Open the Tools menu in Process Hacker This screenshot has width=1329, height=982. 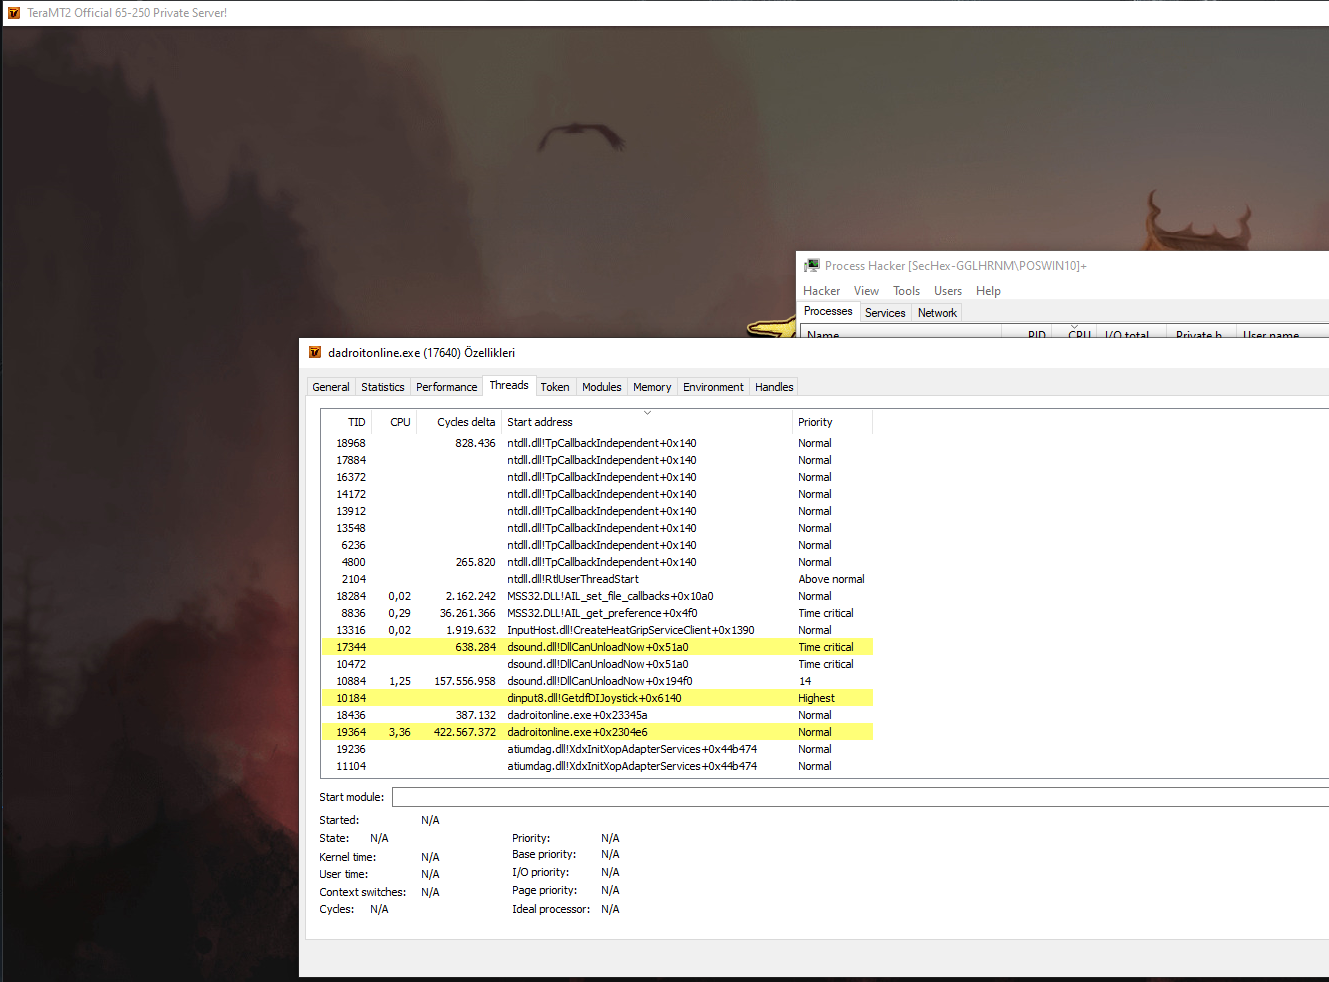pos(906,291)
